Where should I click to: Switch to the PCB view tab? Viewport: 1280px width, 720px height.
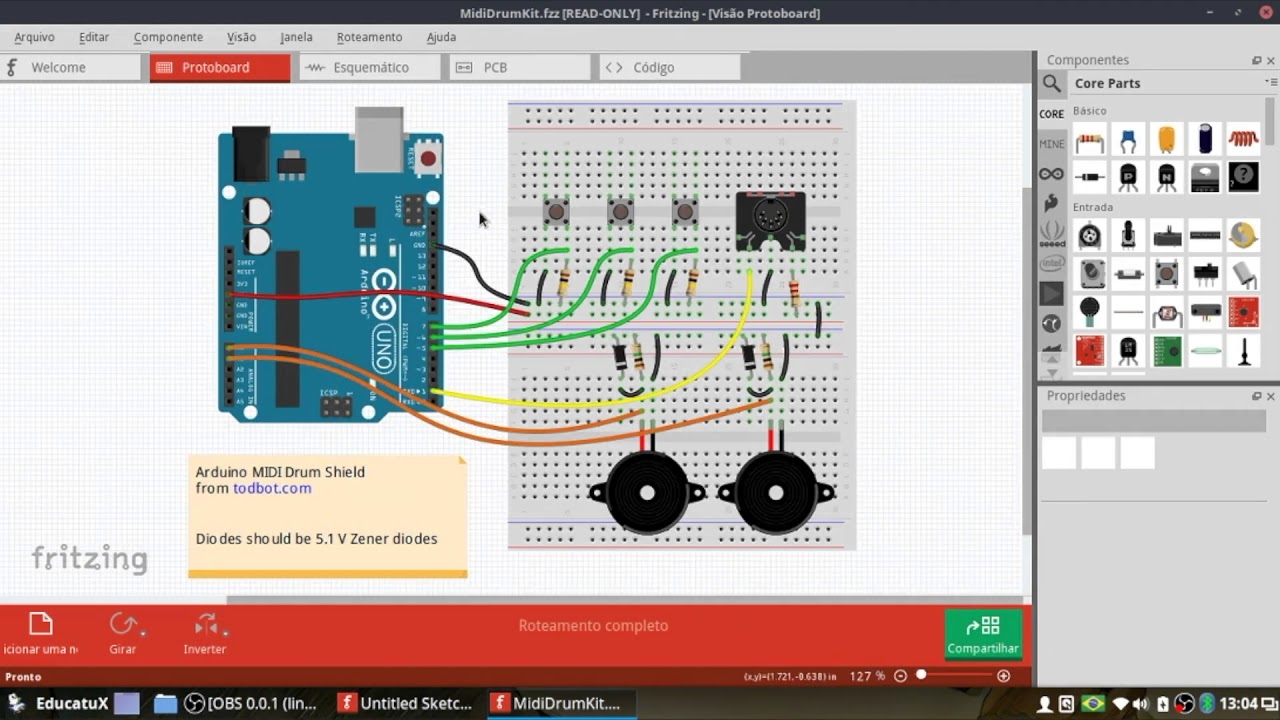[x=520, y=67]
